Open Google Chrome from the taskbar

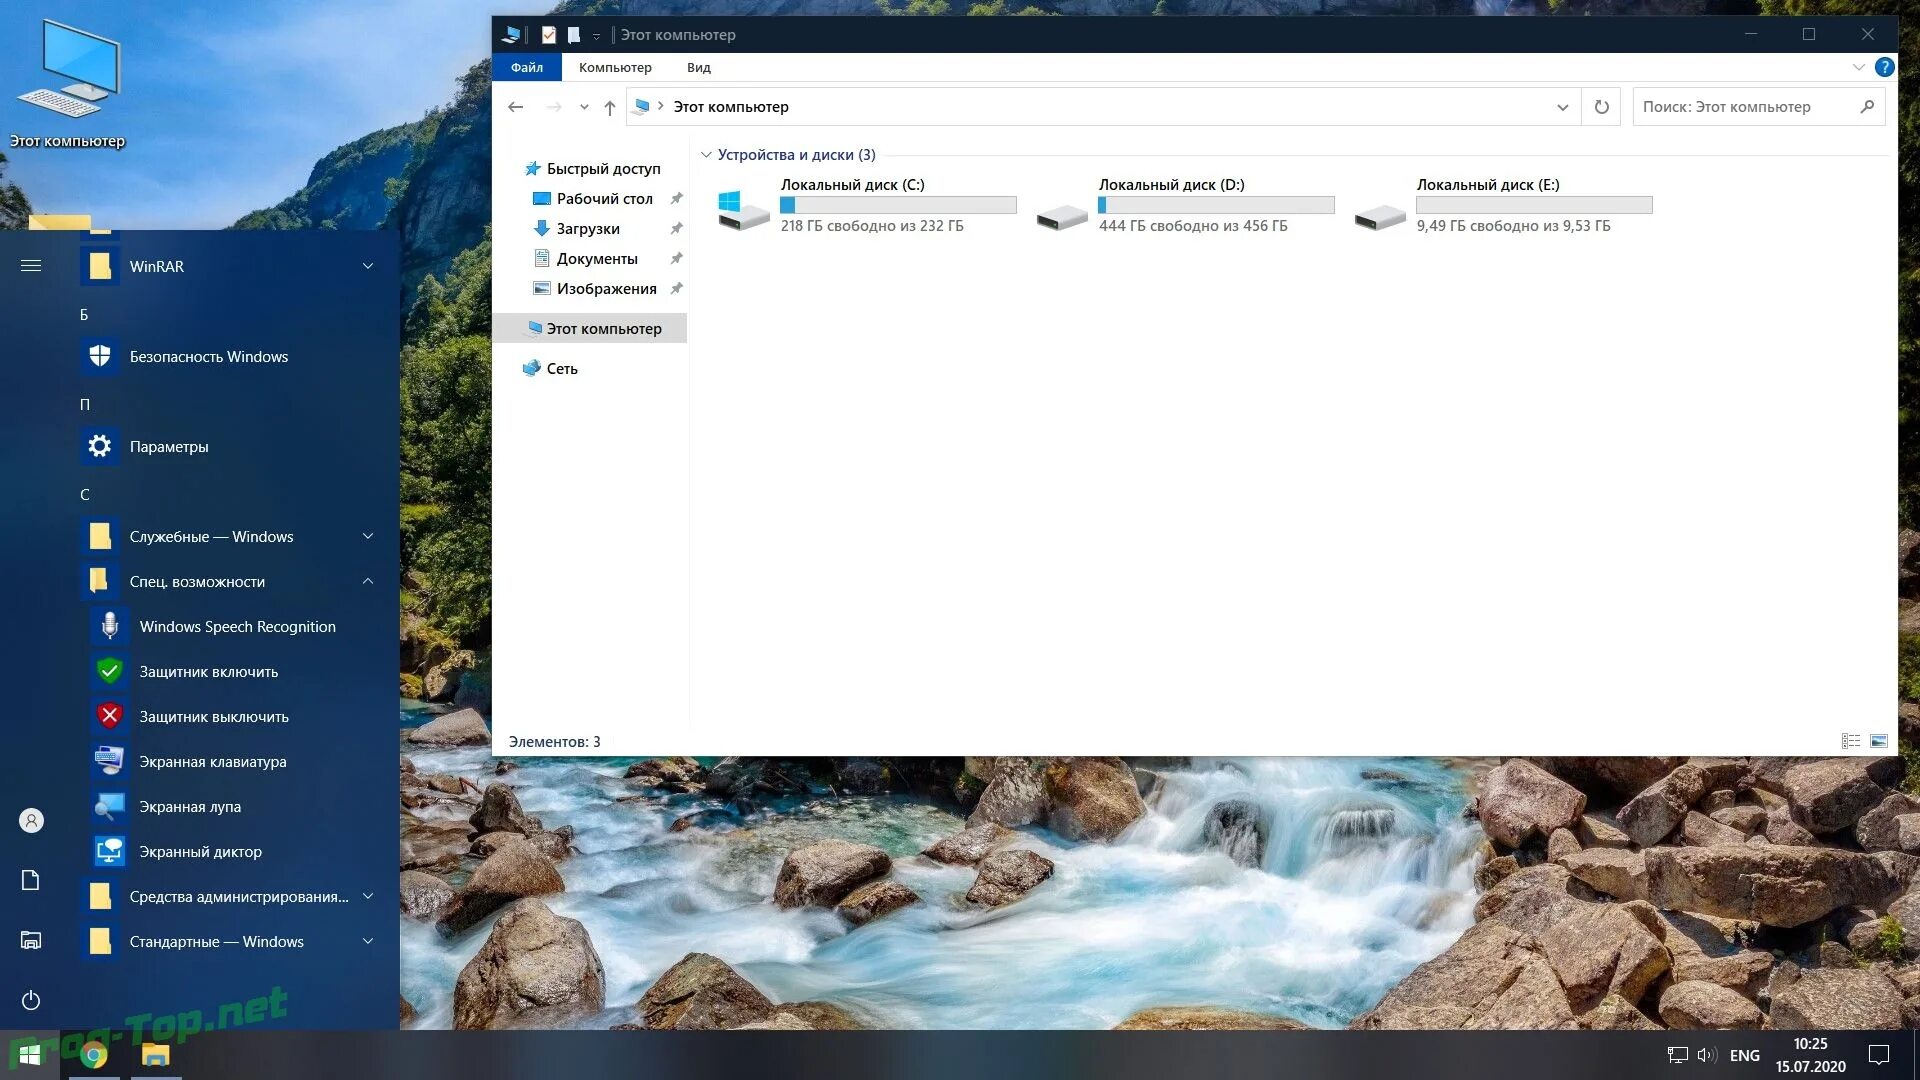pyautogui.click(x=95, y=1055)
